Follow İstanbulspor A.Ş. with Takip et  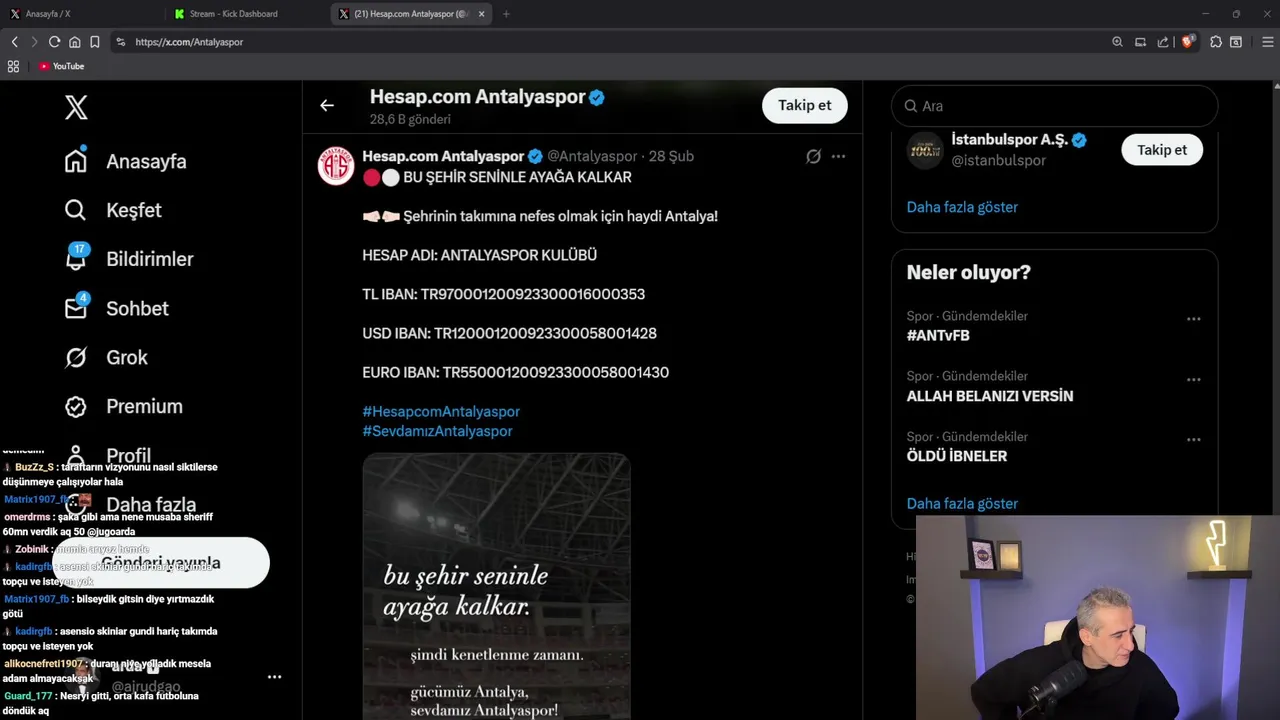tap(1162, 149)
